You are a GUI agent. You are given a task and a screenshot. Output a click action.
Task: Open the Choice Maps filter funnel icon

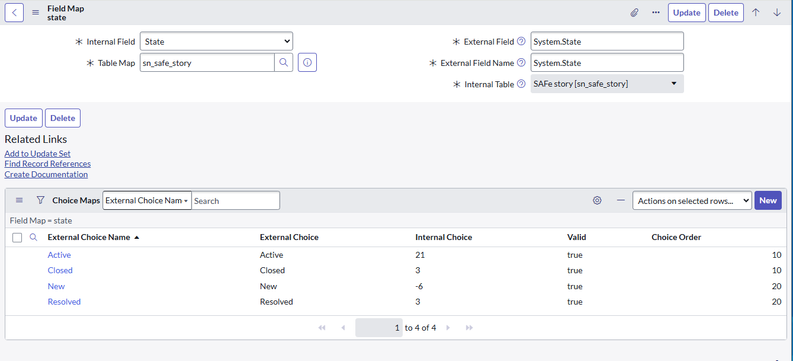click(x=40, y=200)
